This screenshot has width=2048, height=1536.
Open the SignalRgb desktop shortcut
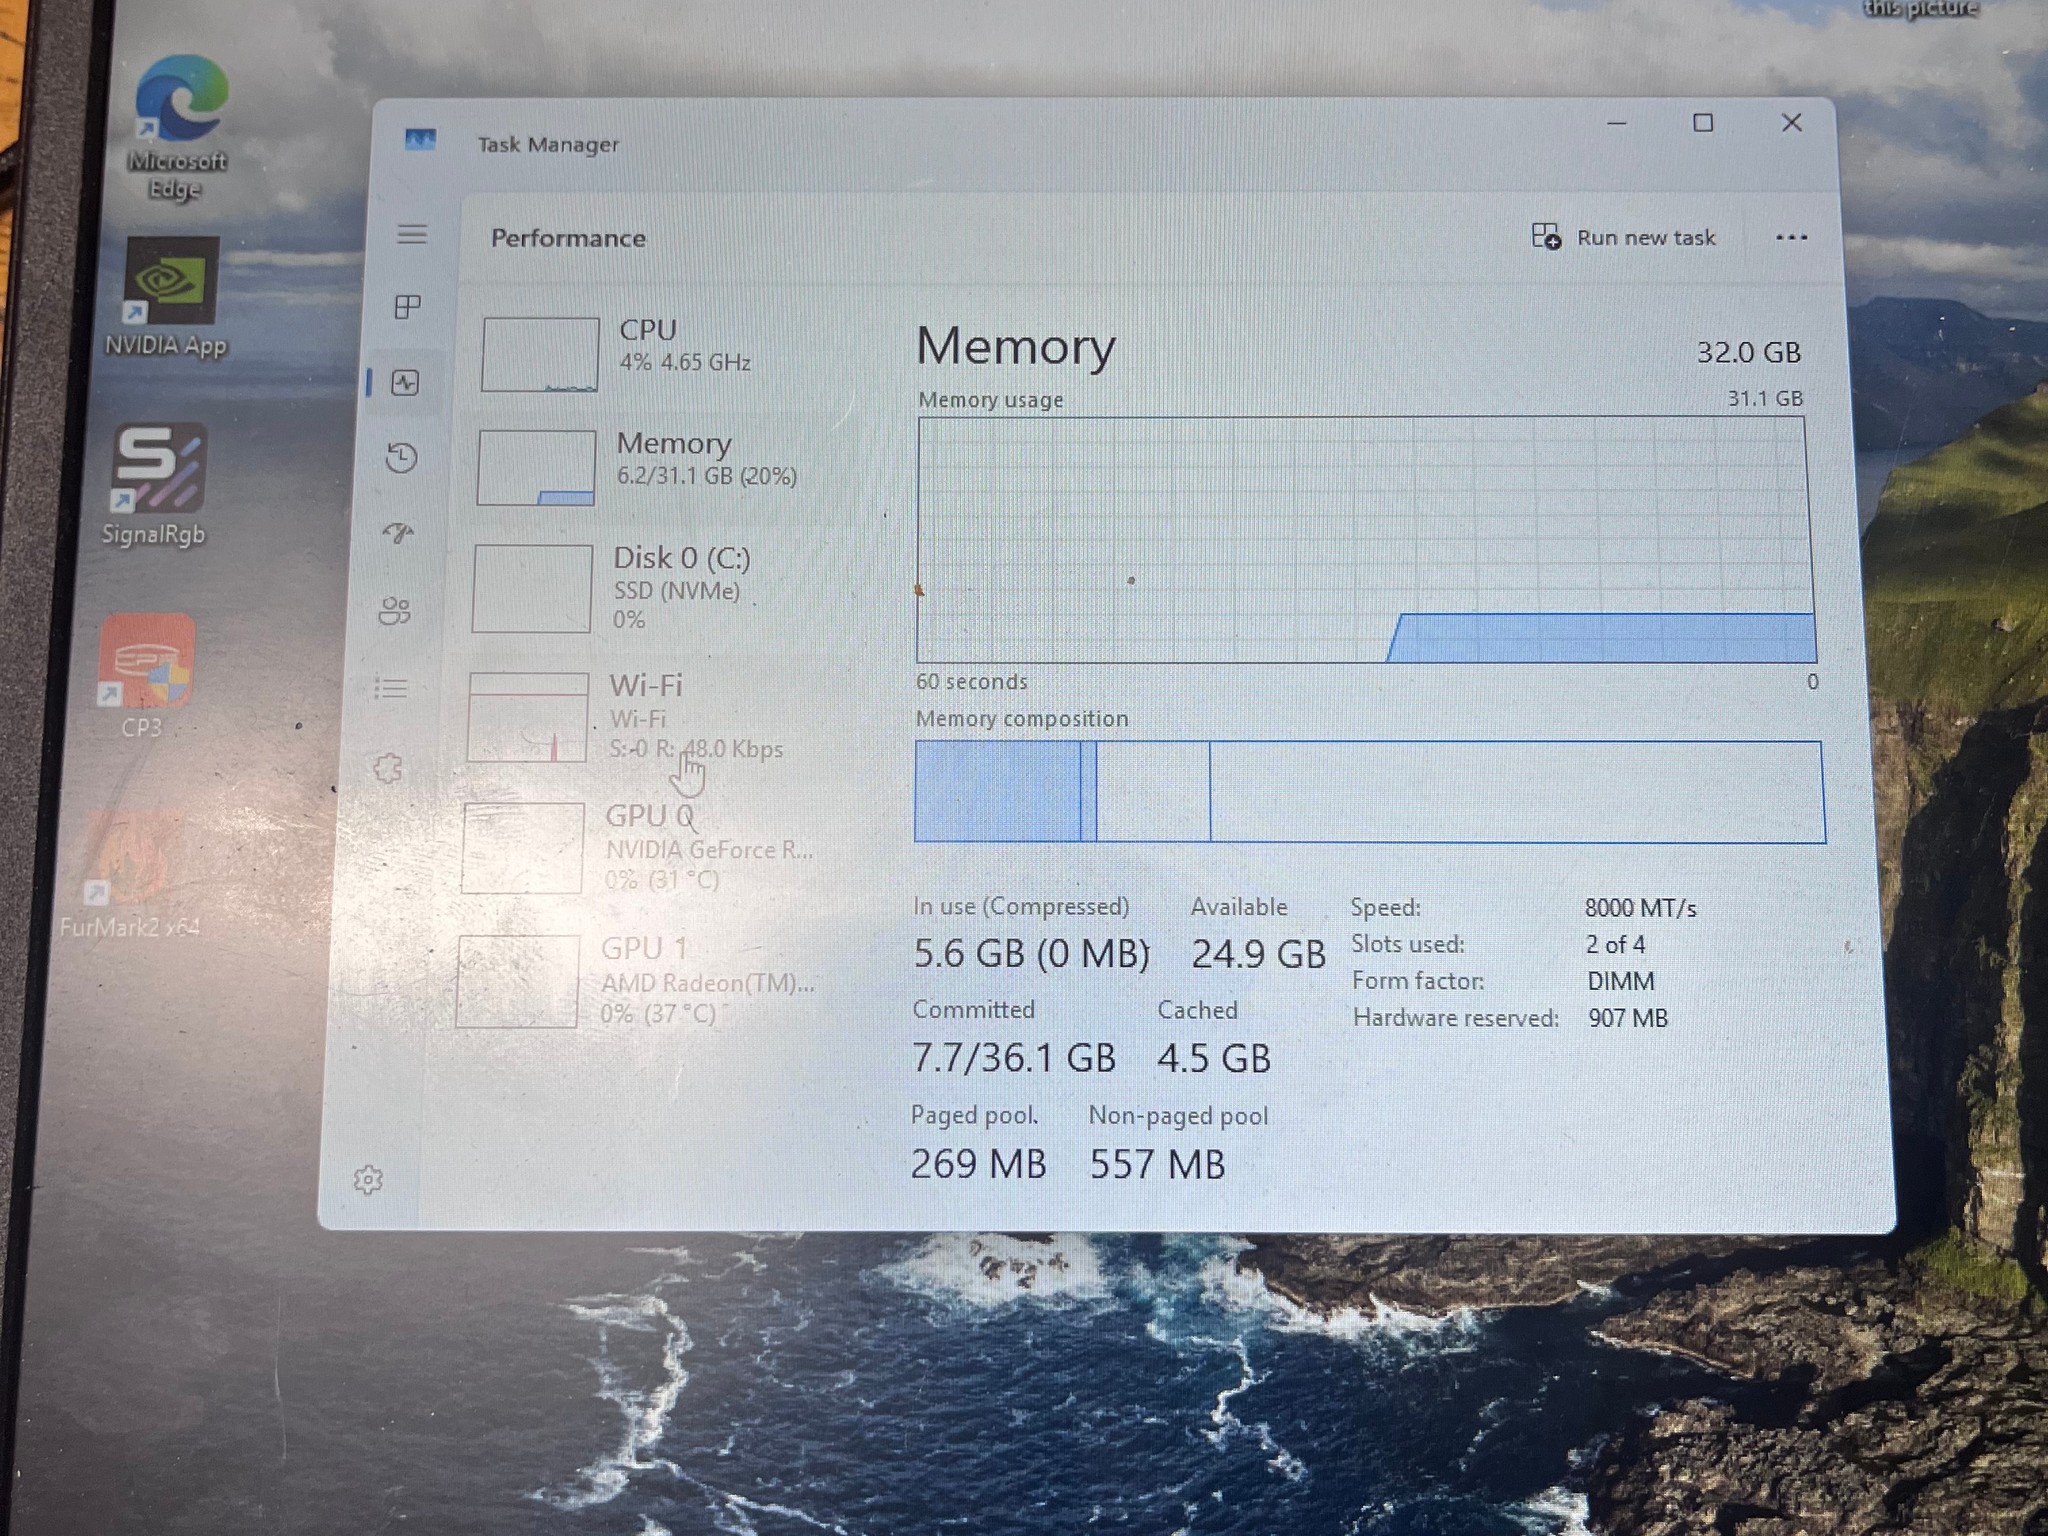click(156, 484)
